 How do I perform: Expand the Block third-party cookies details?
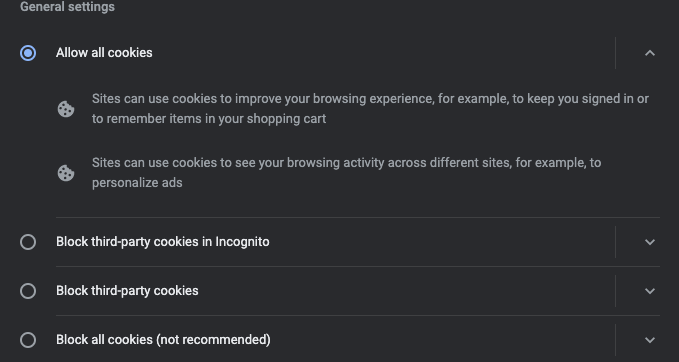(x=650, y=291)
